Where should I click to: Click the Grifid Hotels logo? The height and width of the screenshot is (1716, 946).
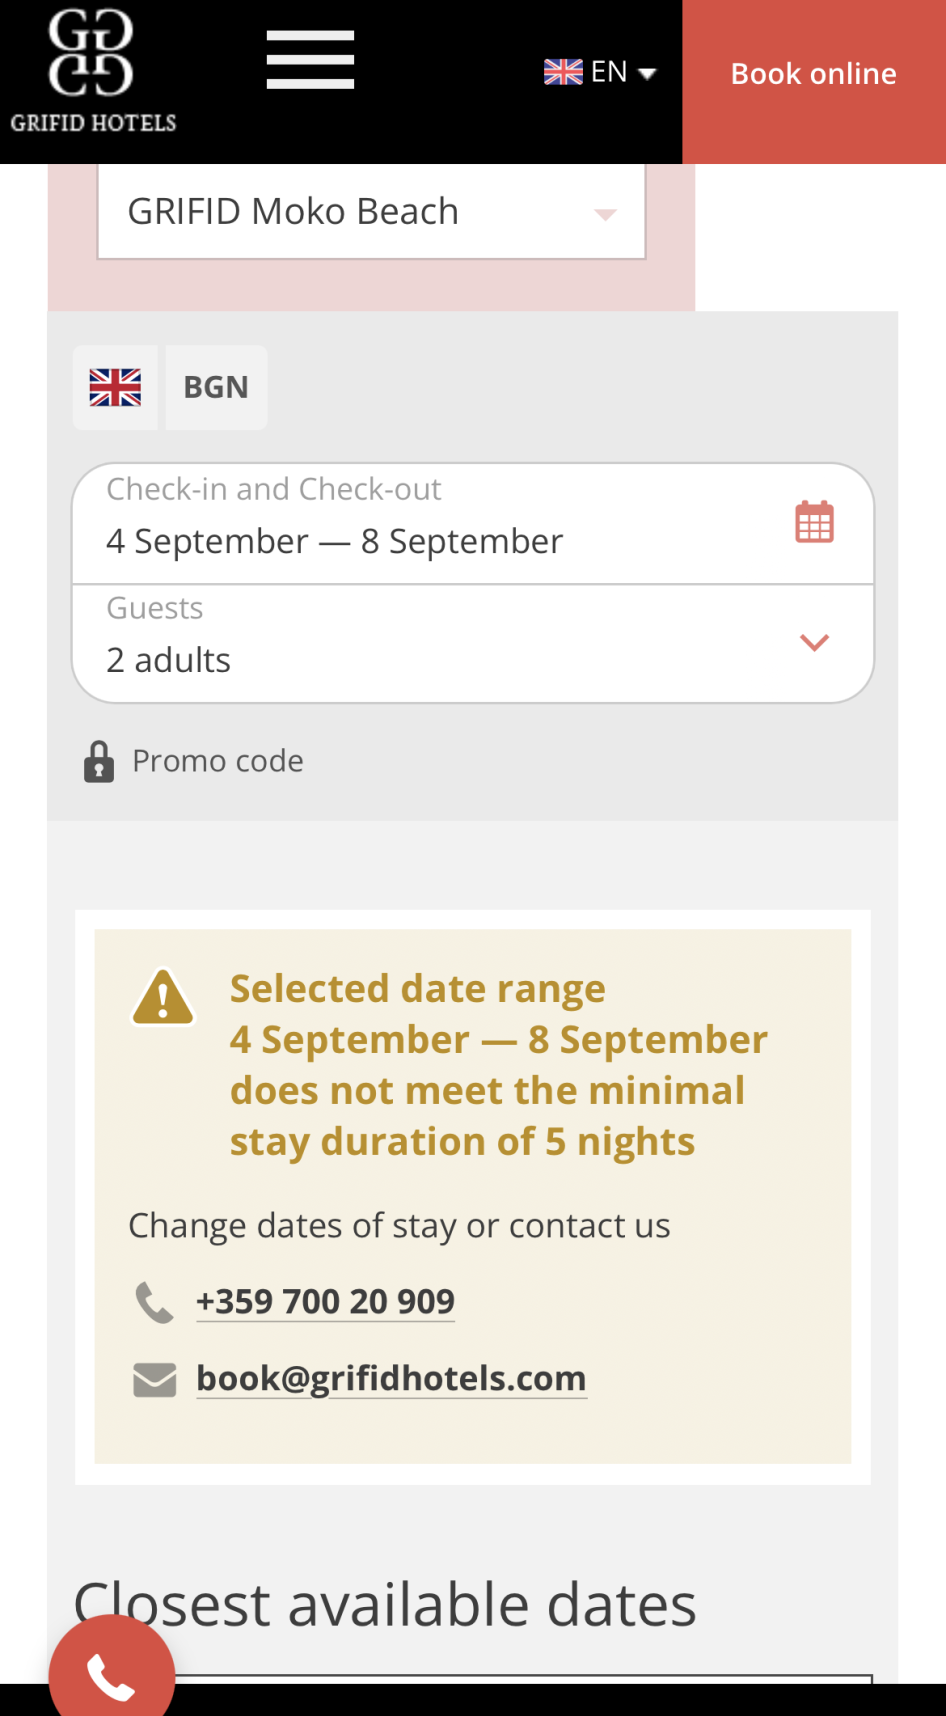pyautogui.click(x=92, y=72)
